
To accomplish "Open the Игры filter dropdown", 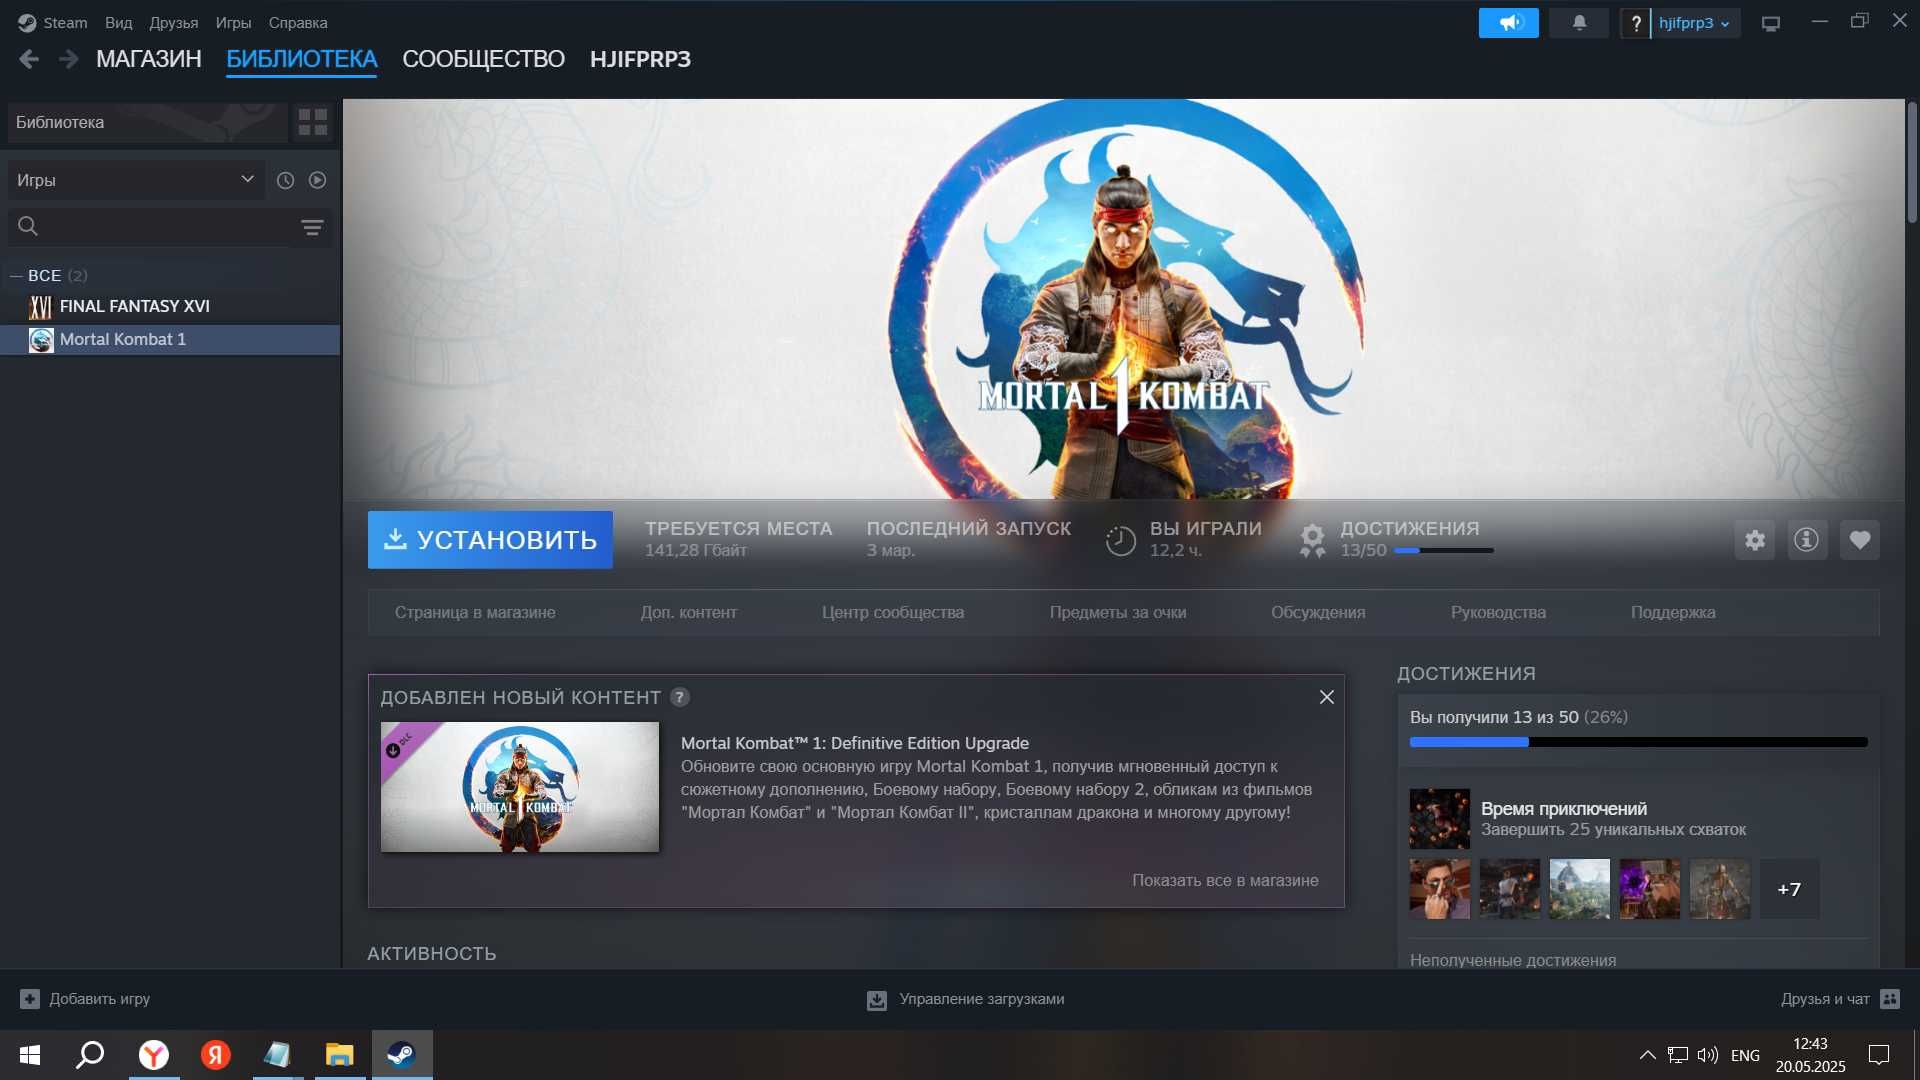I will pos(136,180).
